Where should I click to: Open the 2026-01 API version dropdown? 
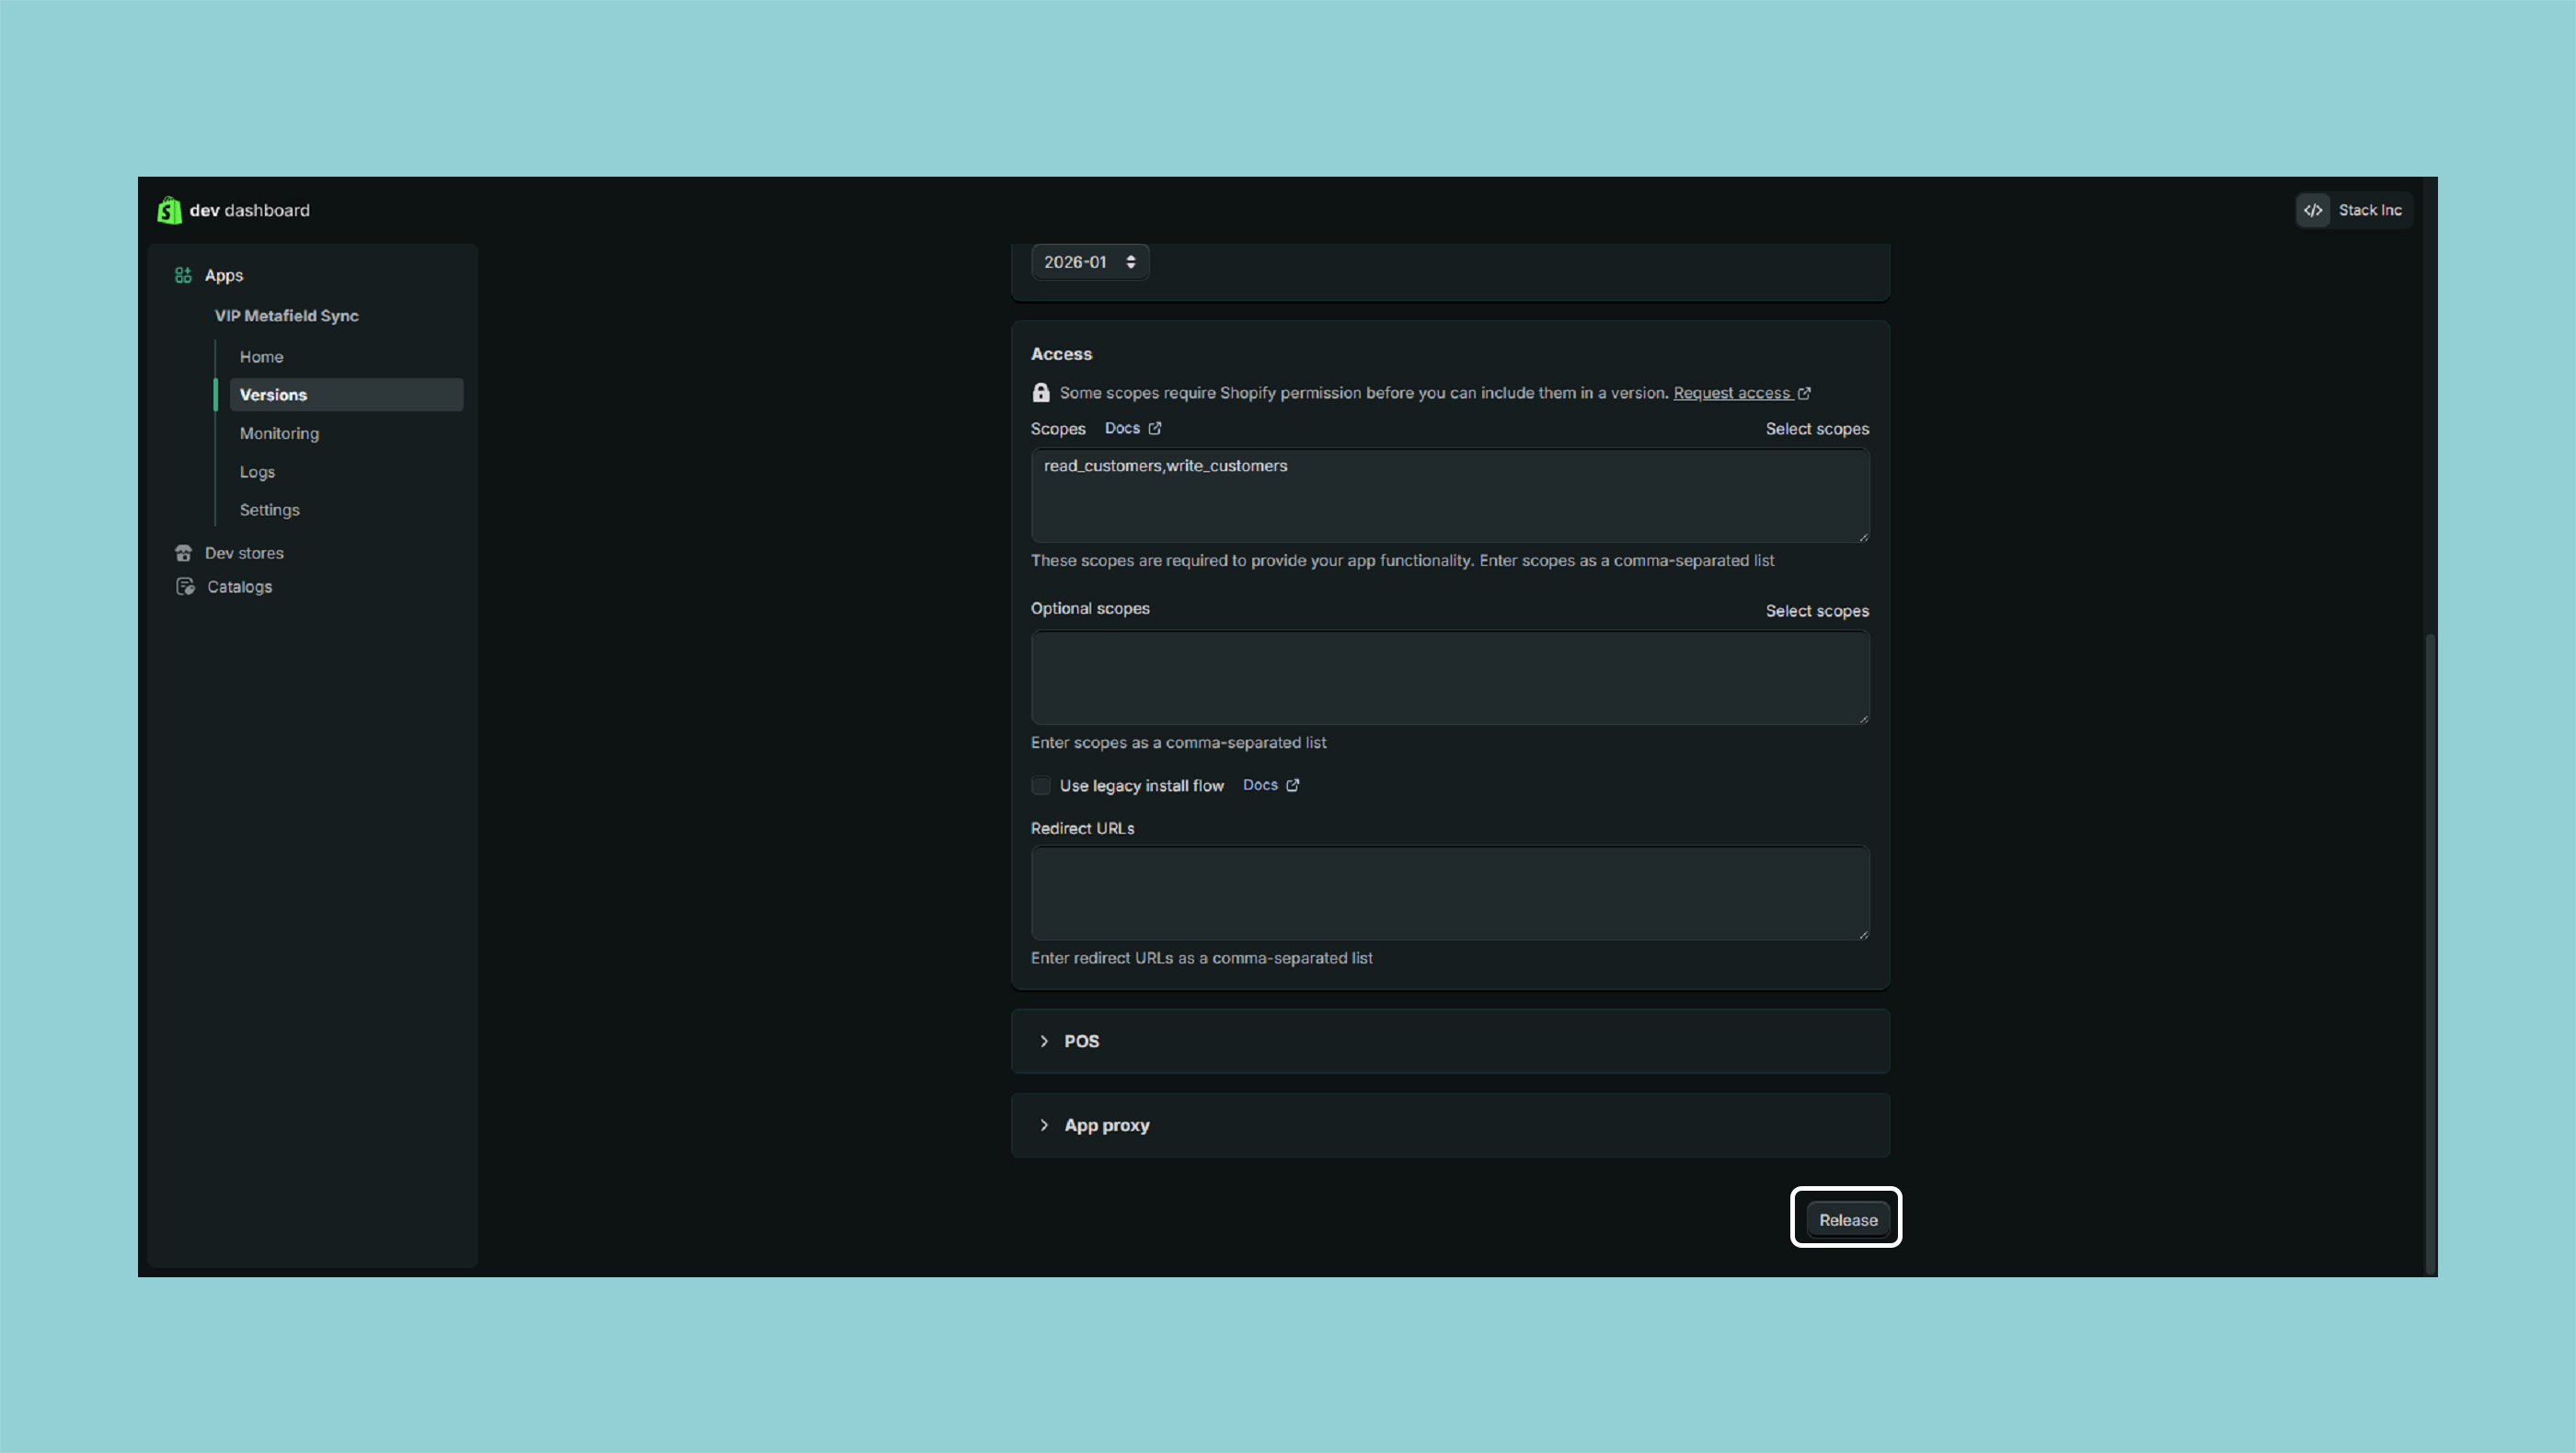tap(1089, 262)
